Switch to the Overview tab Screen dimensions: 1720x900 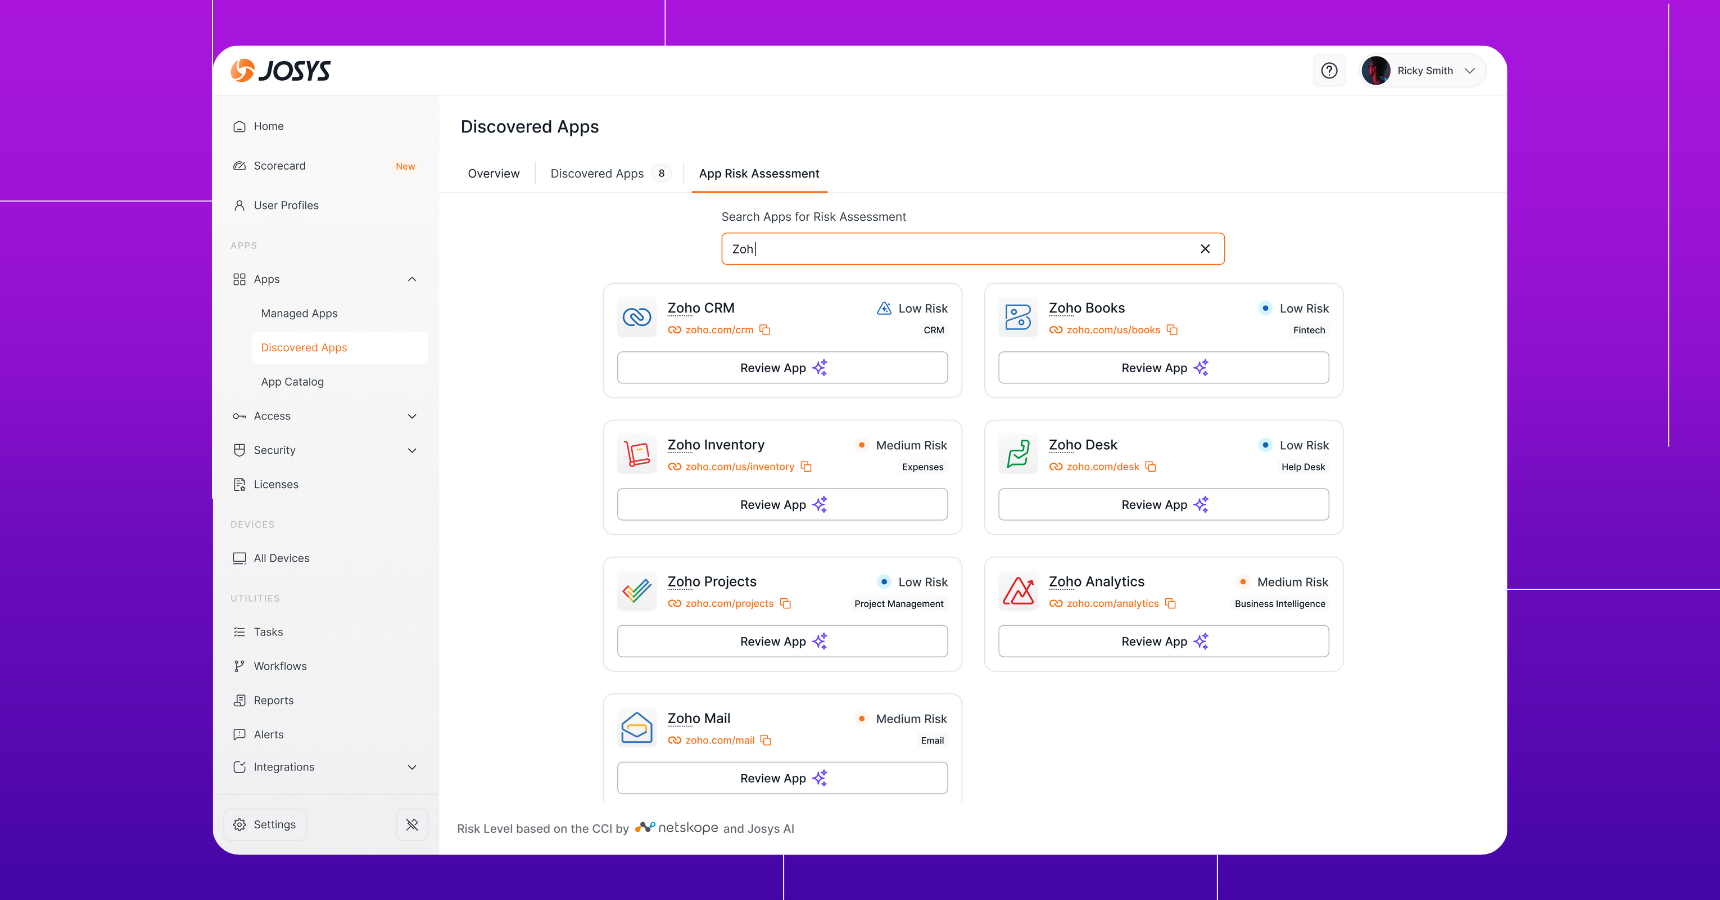click(494, 174)
